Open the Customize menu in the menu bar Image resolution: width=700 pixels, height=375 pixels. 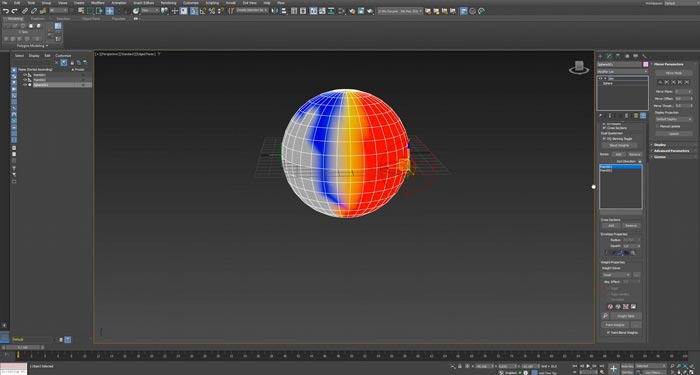(x=191, y=3)
